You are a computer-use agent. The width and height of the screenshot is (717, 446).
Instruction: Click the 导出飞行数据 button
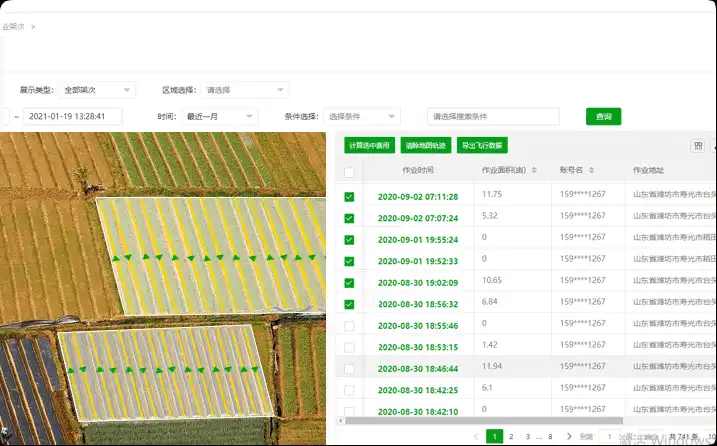(x=482, y=145)
